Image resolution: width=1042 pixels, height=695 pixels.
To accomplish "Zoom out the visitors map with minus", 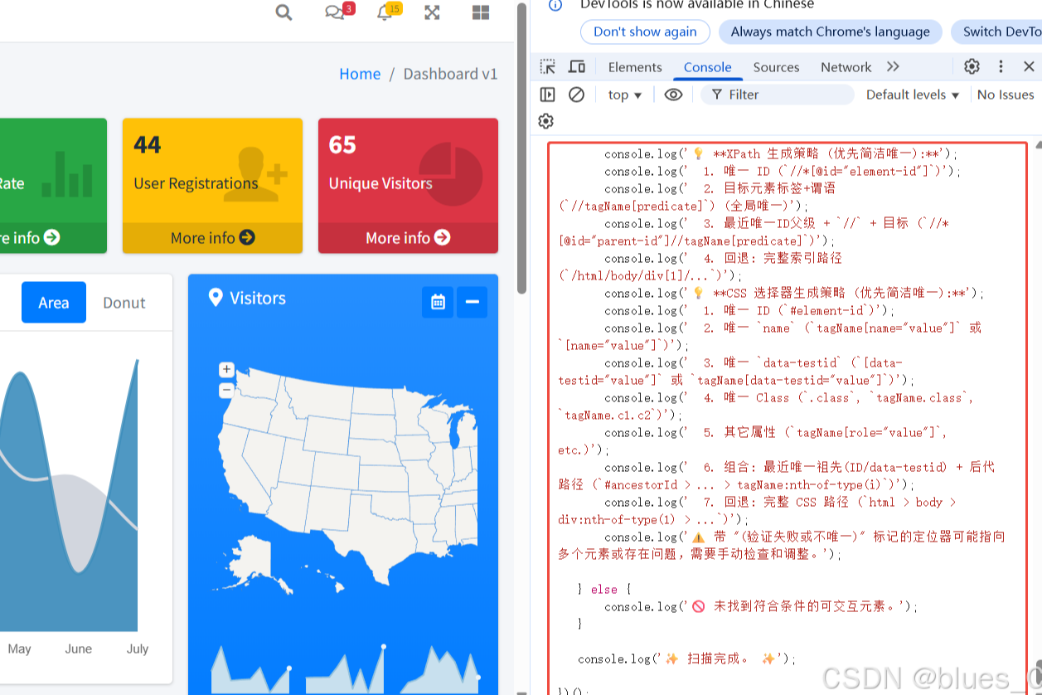I will [227, 390].
